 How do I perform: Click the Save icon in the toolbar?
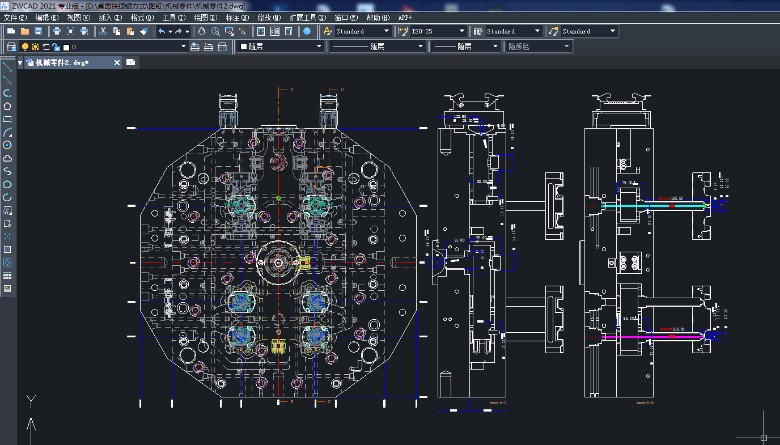(x=37, y=31)
